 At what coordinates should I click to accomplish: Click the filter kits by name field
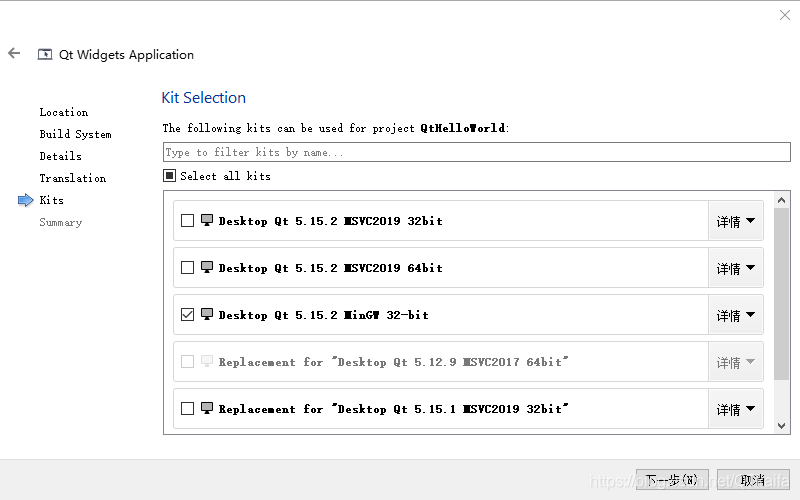(x=477, y=152)
